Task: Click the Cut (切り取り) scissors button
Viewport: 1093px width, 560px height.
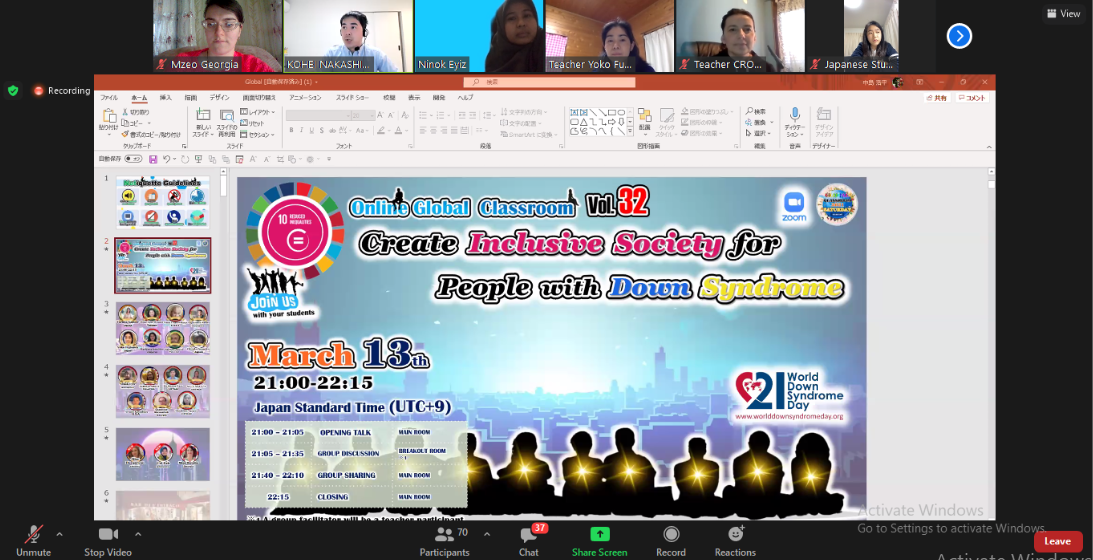Action: coord(135,112)
